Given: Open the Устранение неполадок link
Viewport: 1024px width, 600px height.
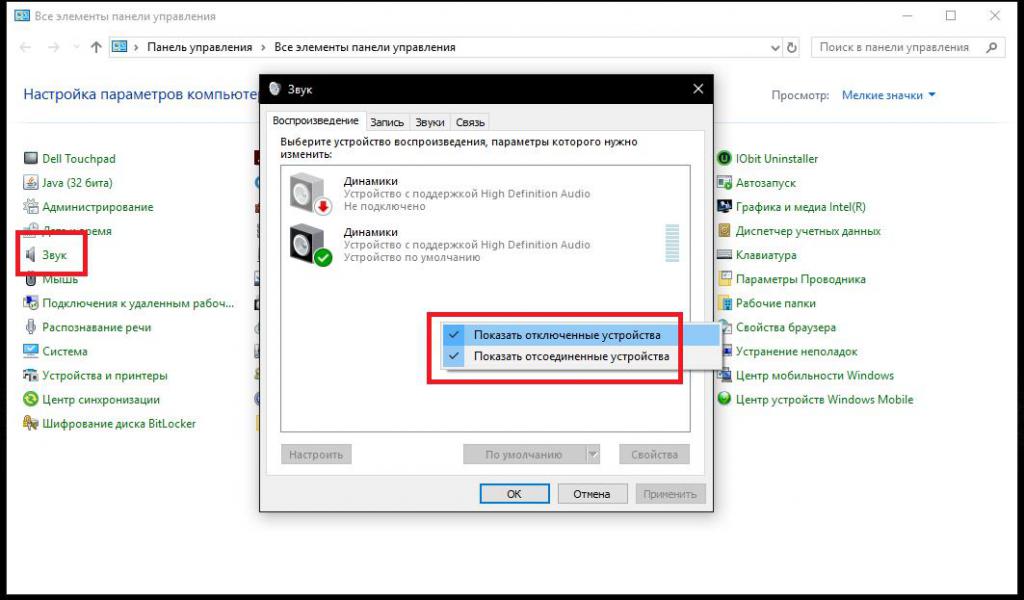Looking at the screenshot, I should click(797, 351).
